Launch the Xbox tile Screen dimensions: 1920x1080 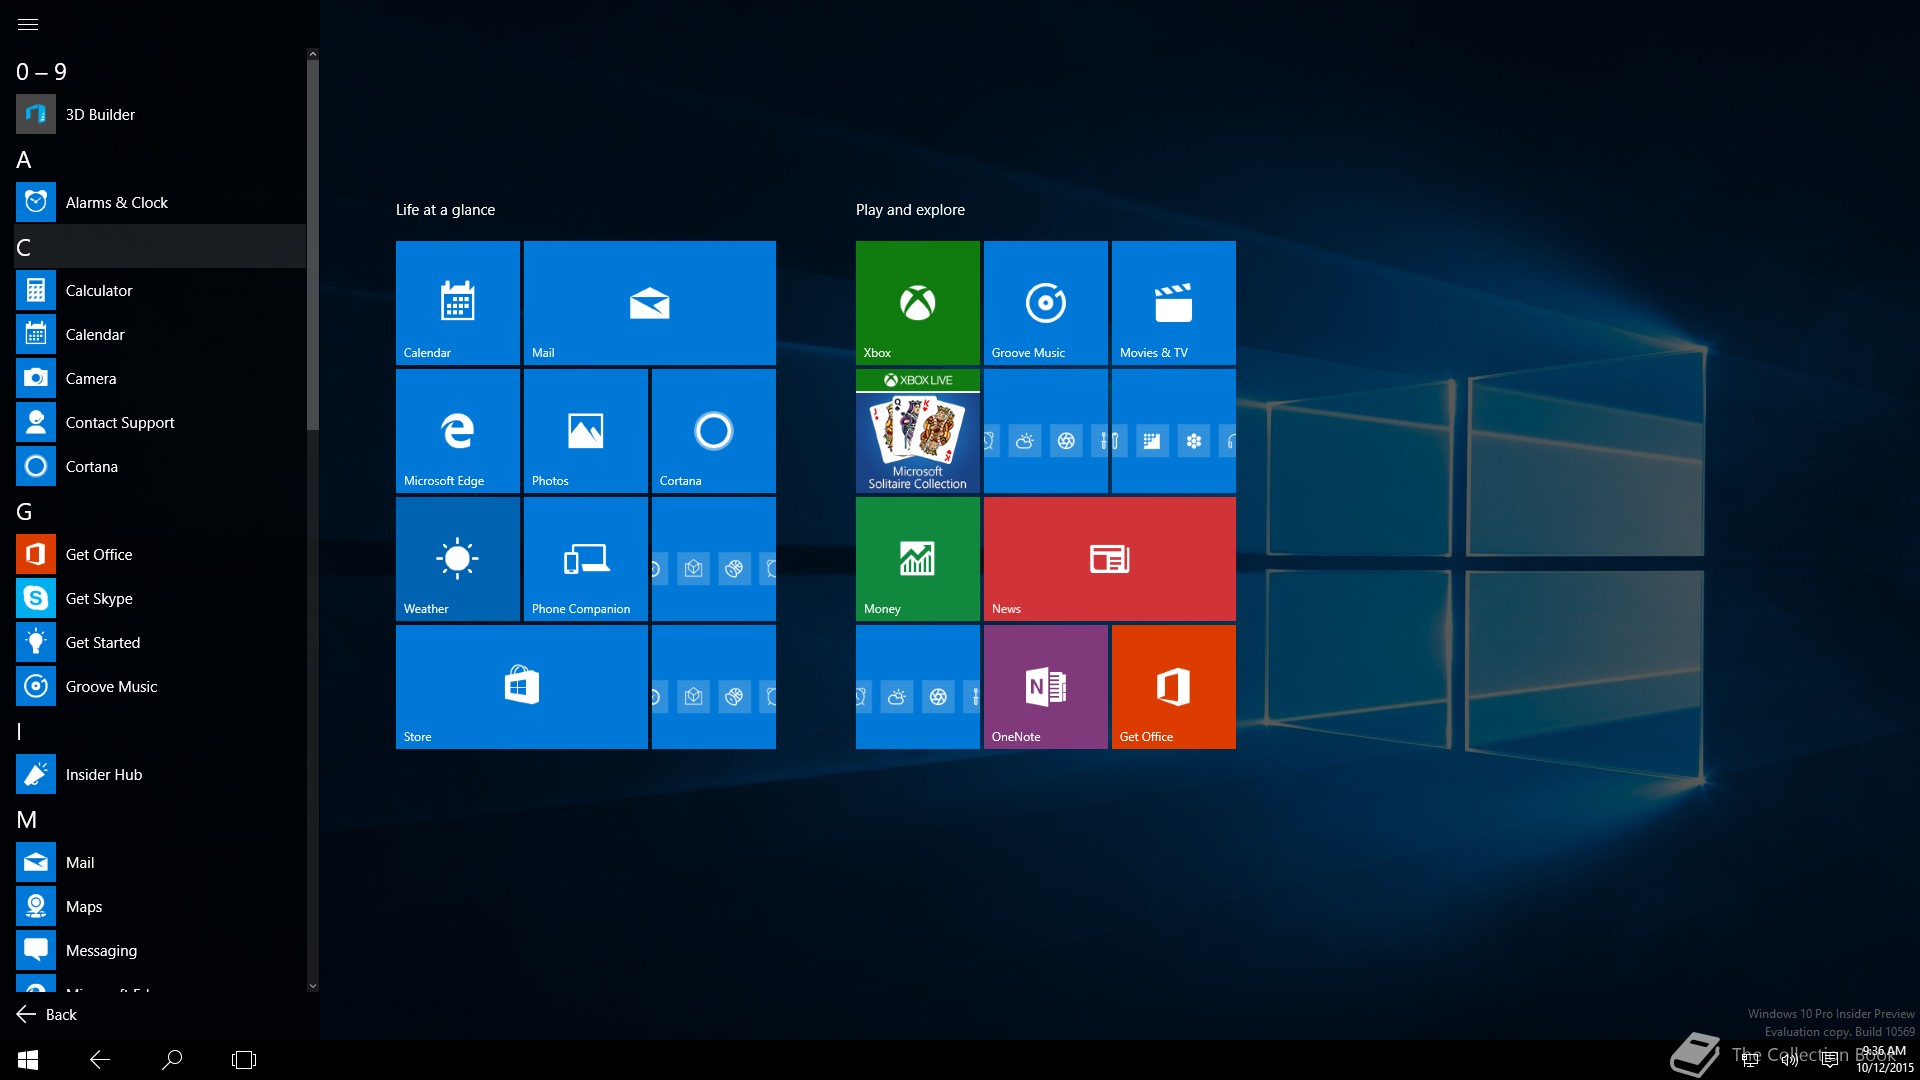pyautogui.click(x=918, y=302)
